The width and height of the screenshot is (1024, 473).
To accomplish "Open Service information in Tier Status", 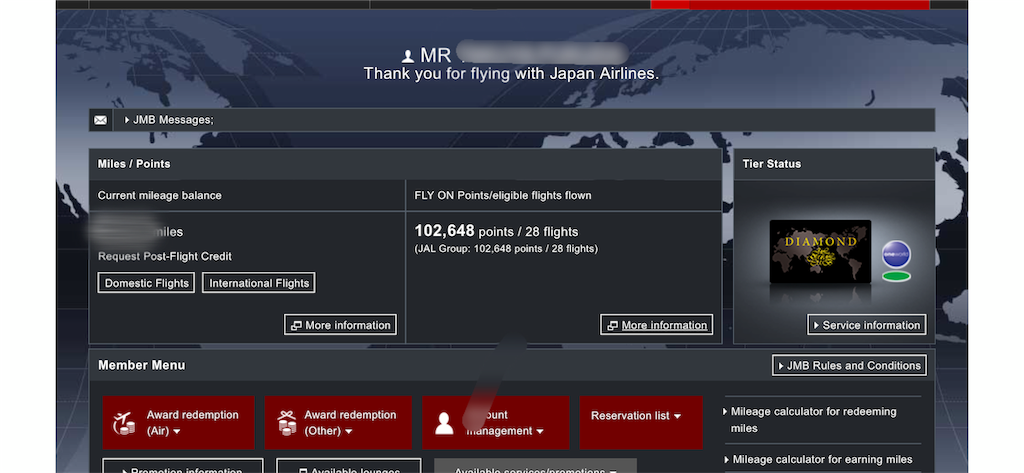I will pyautogui.click(x=867, y=325).
